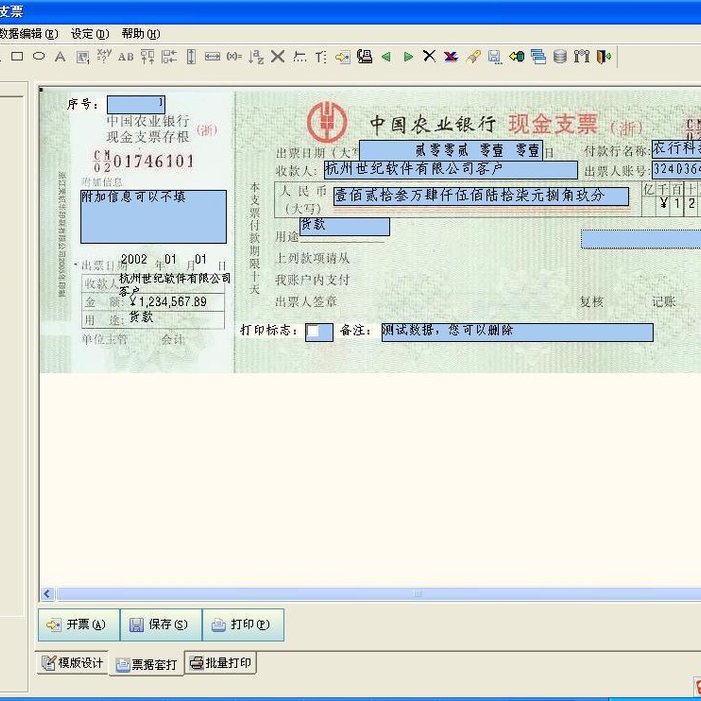The image size is (701, 701).
Task: Click the gray X delete element icon
Action: click(278, 56)
